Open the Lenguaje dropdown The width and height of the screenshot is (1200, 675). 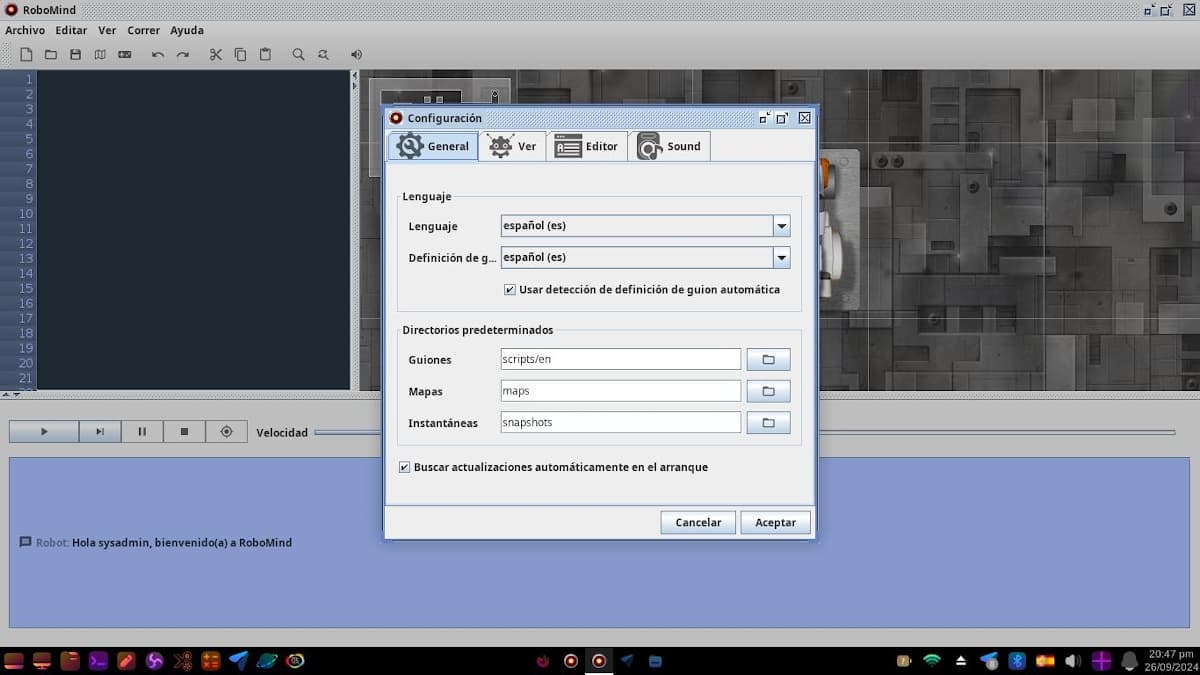tap(781, 226)
